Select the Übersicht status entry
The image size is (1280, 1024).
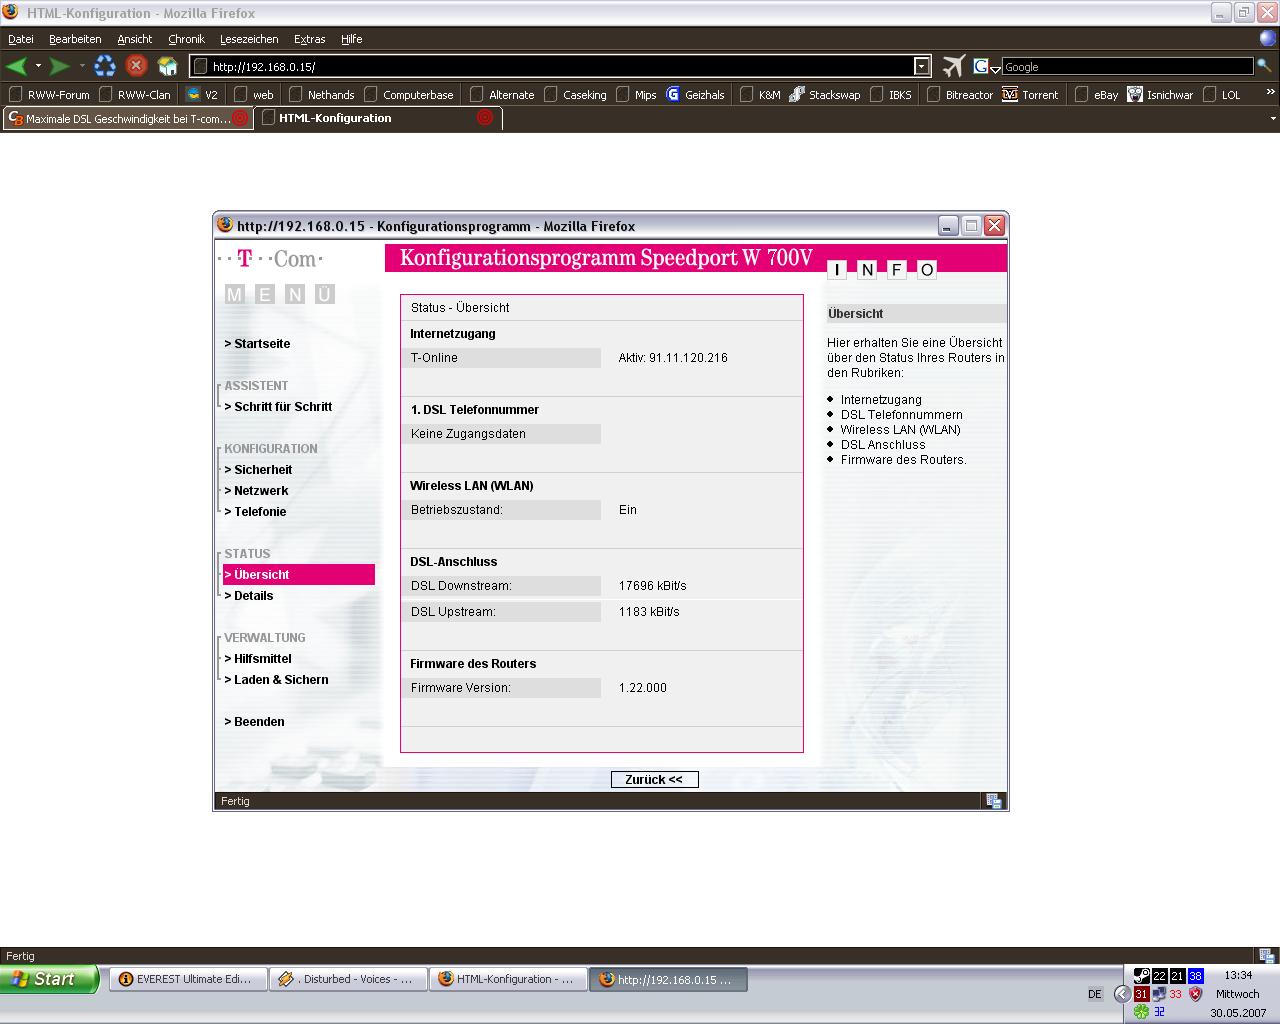[299, 574]
